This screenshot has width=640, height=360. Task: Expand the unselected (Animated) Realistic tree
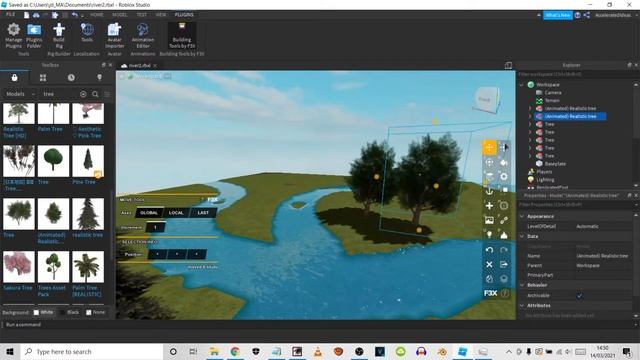pyautogui.click(x=530, y=109)
